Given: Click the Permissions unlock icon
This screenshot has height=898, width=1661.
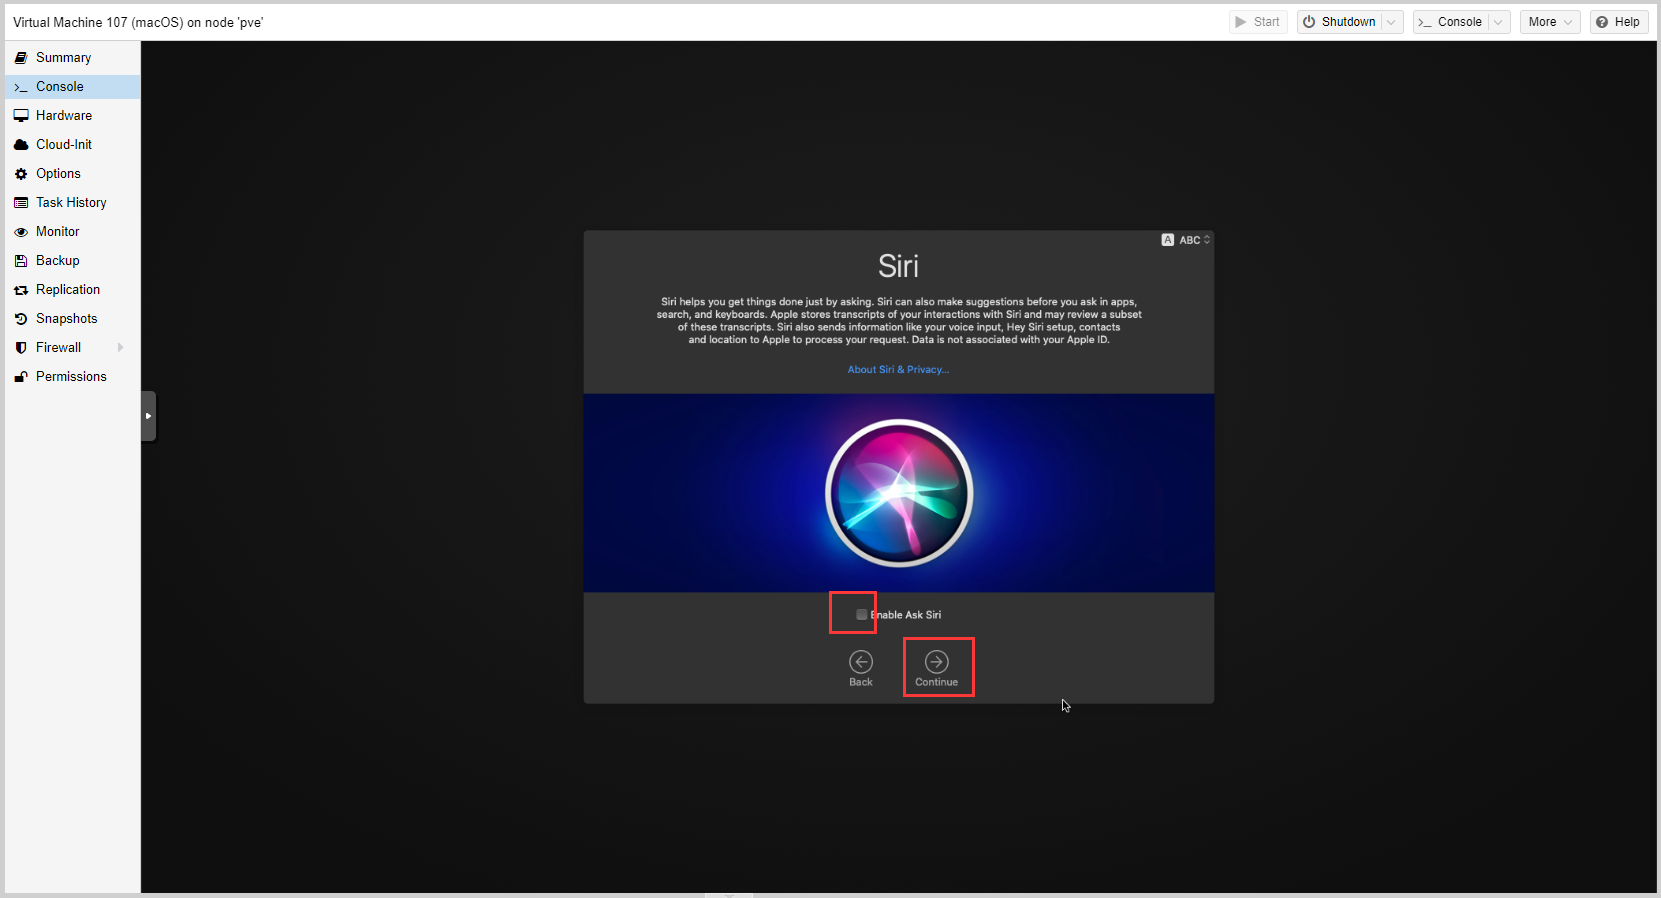Looking at the screenshot, I should (x=21, y=377).
